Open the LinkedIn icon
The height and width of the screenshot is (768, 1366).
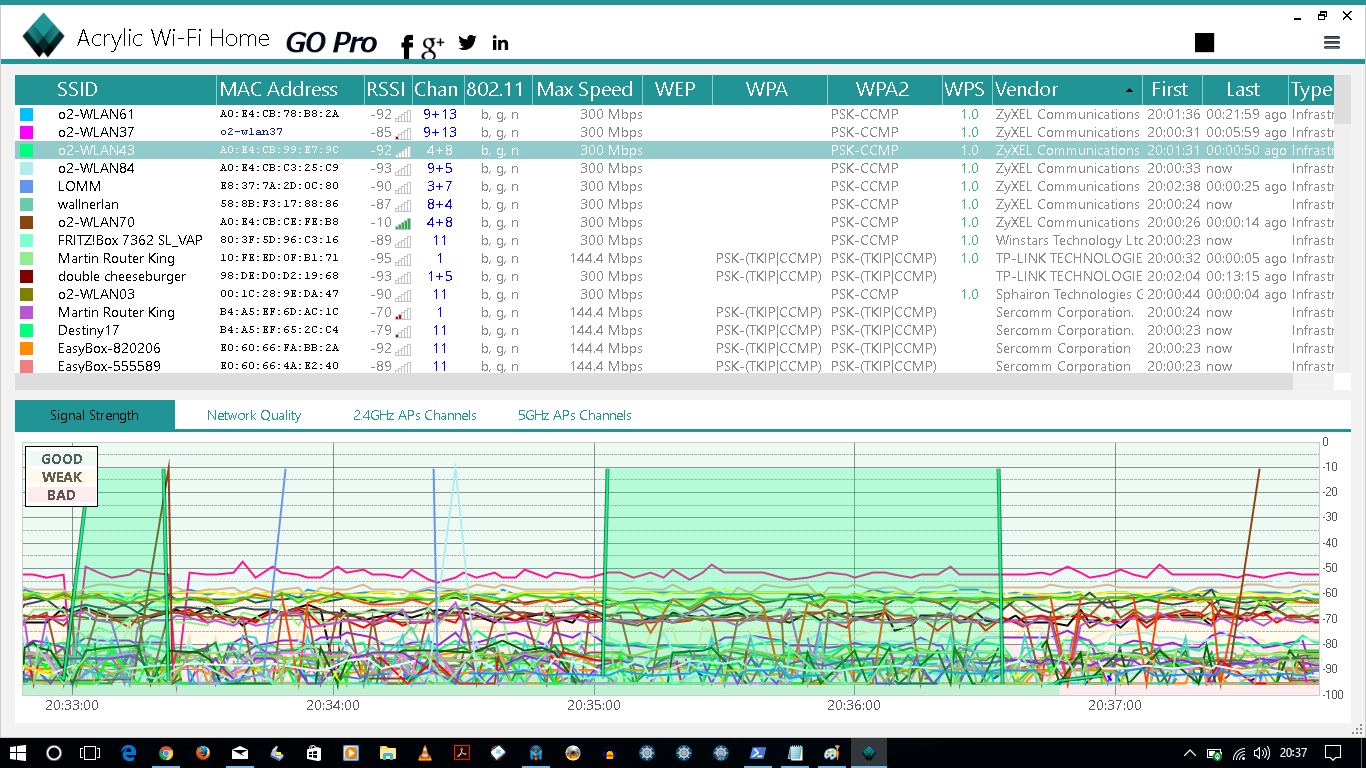coord(500,42)
